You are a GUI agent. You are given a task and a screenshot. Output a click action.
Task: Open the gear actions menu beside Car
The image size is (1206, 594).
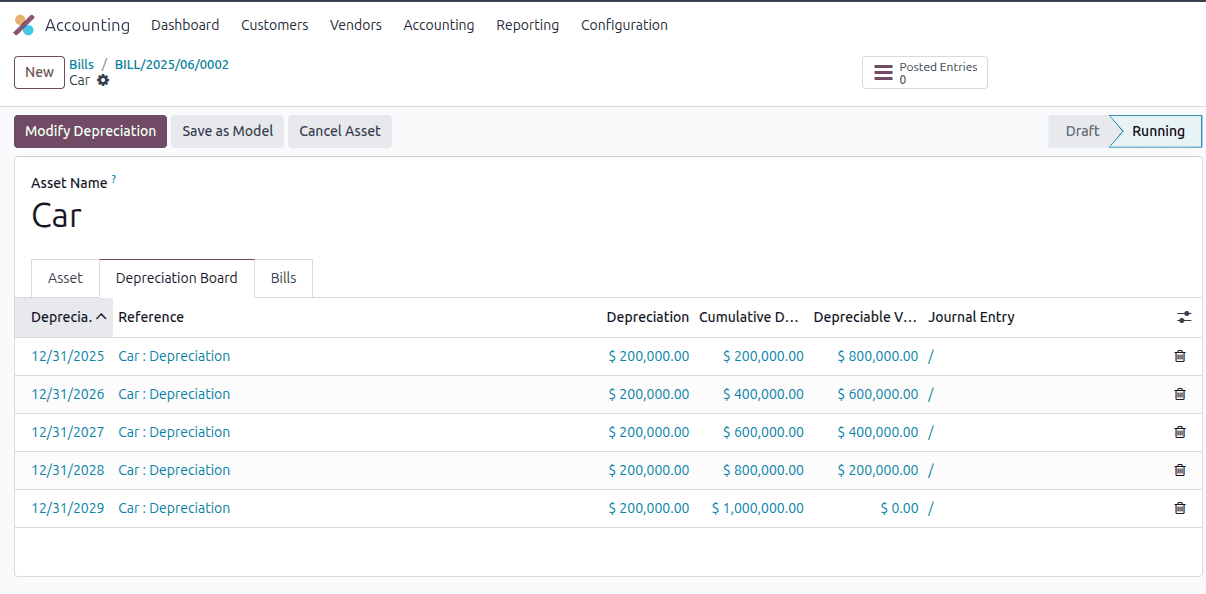103,80
